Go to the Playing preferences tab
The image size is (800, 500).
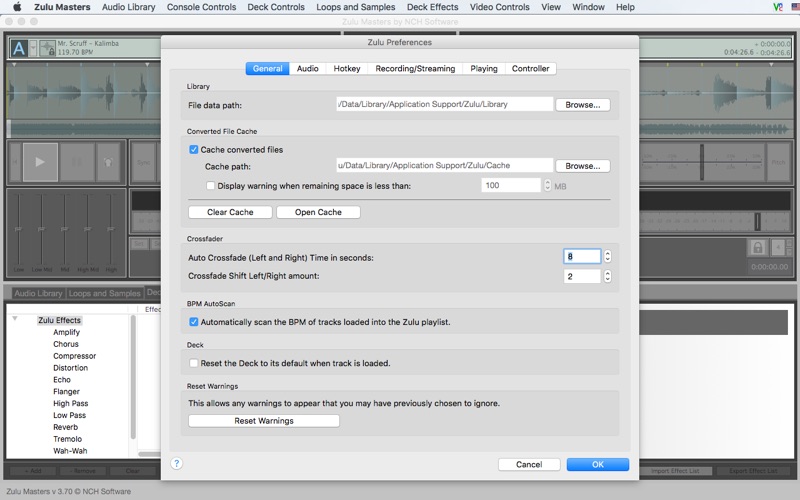point(484,68)
